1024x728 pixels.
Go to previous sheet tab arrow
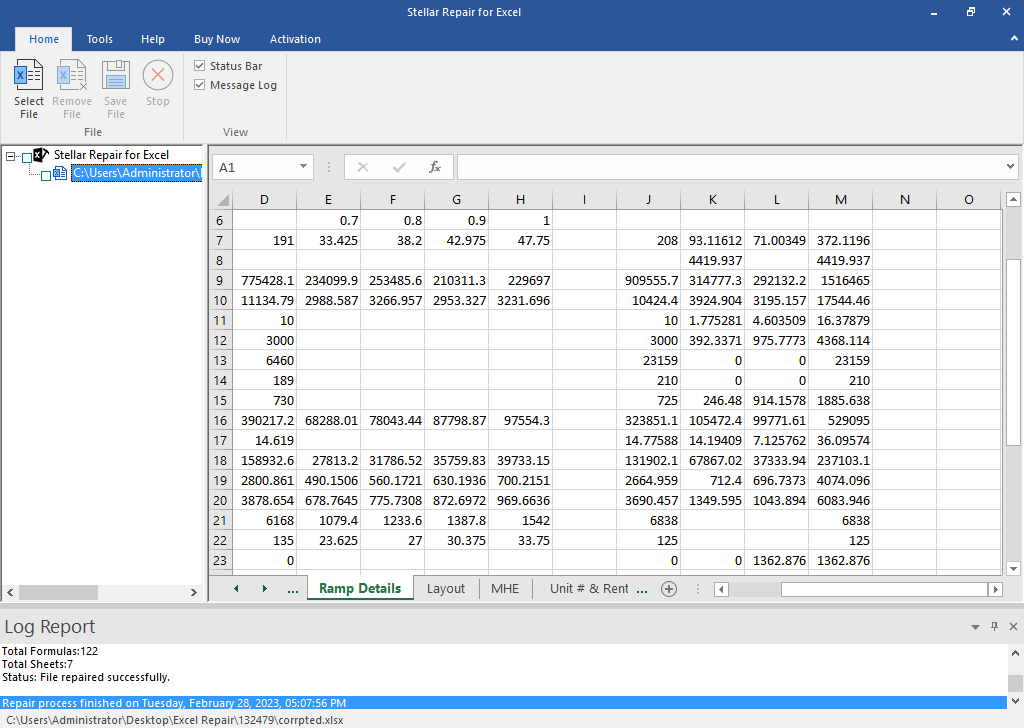point(236,589)
